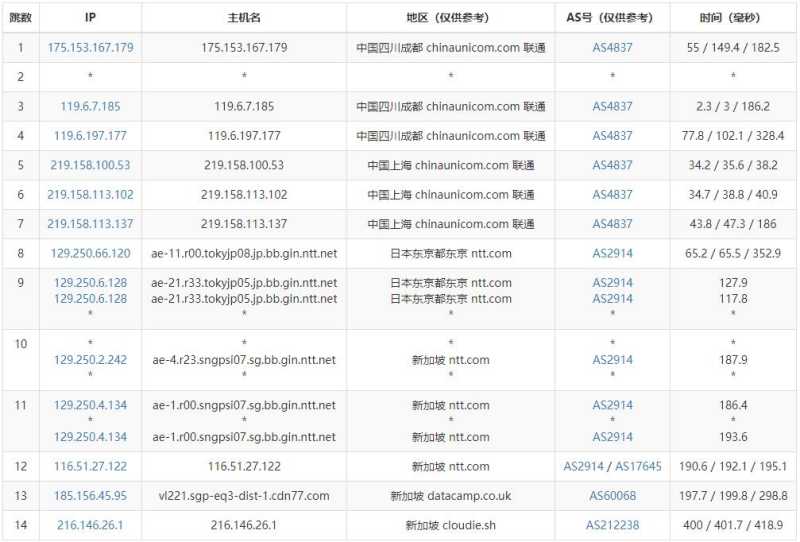Viewport: 800px width, 542px height.
Task: Select hostname vl221.sgp-eq3-dist-1.cdn77.com
Action: point(244,496)
